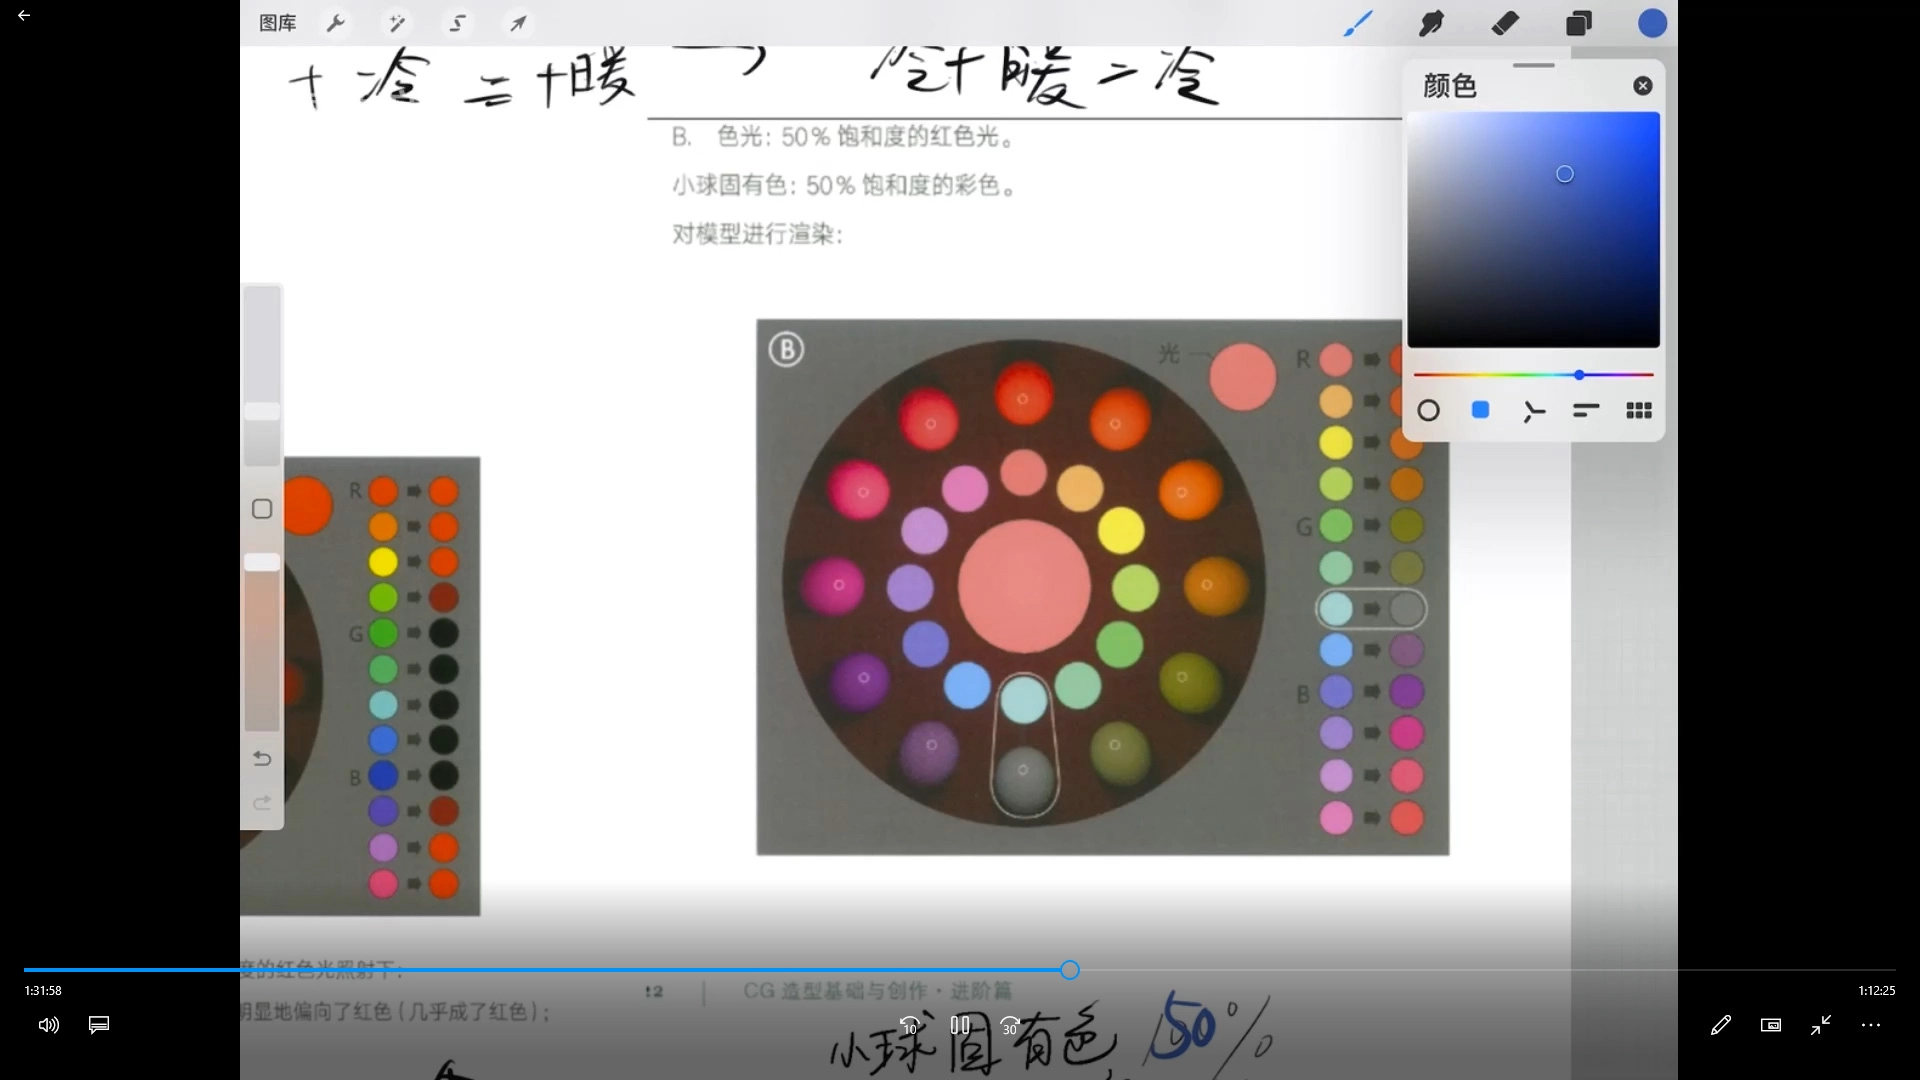Select the Eraser tool
The width and height of the screenshot is (1920, 1080).
(x=1505, y=23)
